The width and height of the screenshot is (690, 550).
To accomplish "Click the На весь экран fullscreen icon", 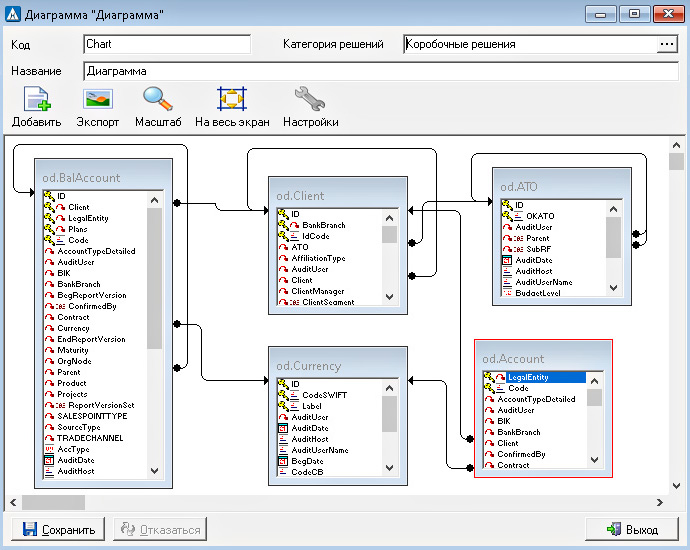I will click(x=232, y=99).
